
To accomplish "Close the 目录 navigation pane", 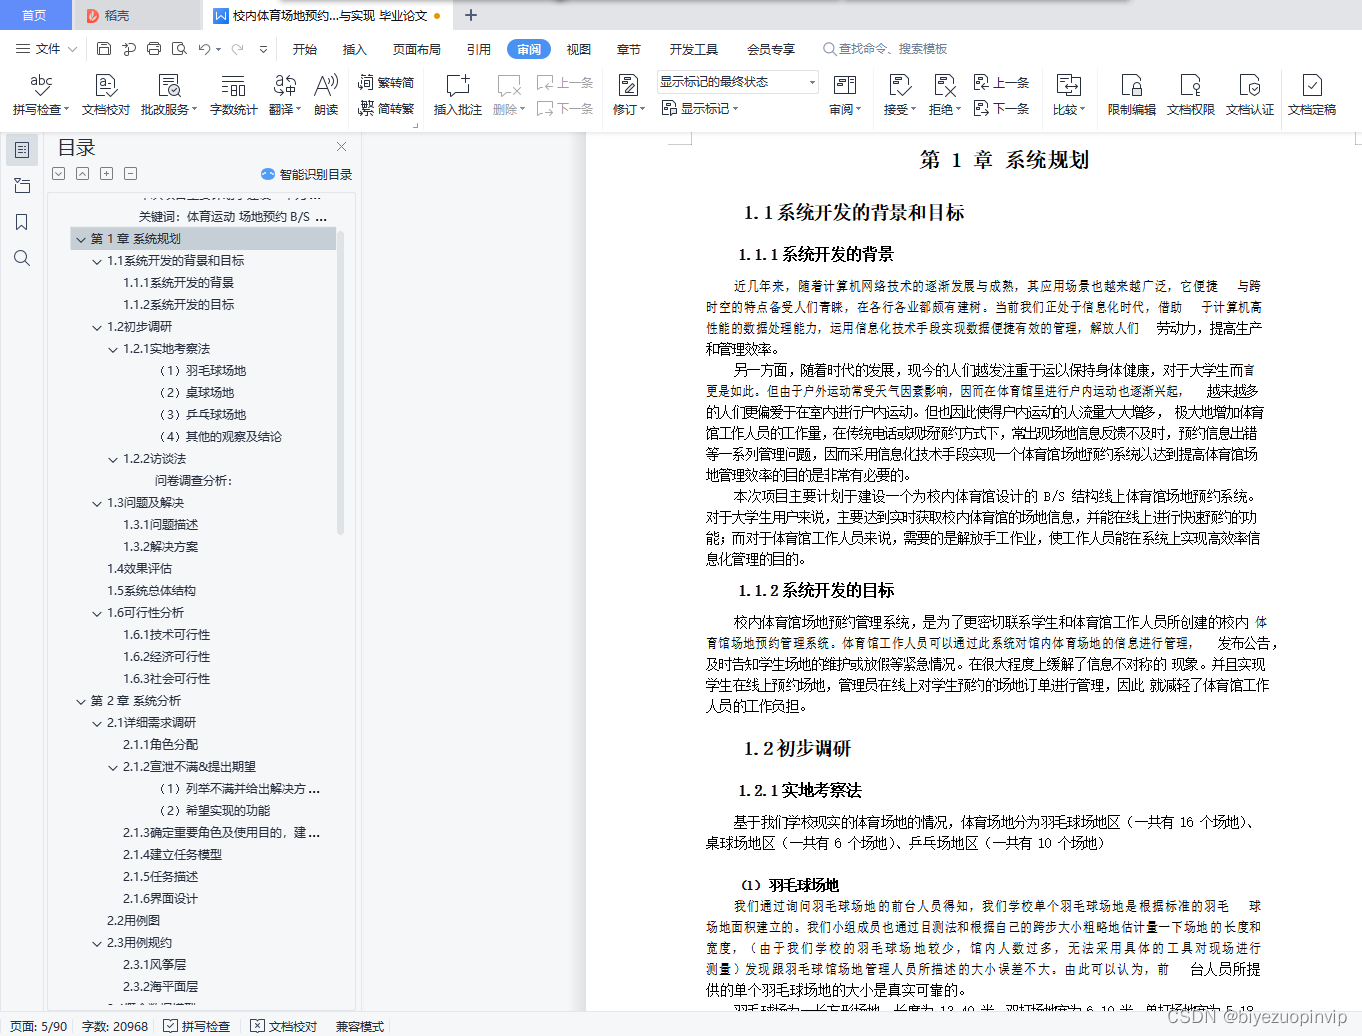I will pos(342,146).
